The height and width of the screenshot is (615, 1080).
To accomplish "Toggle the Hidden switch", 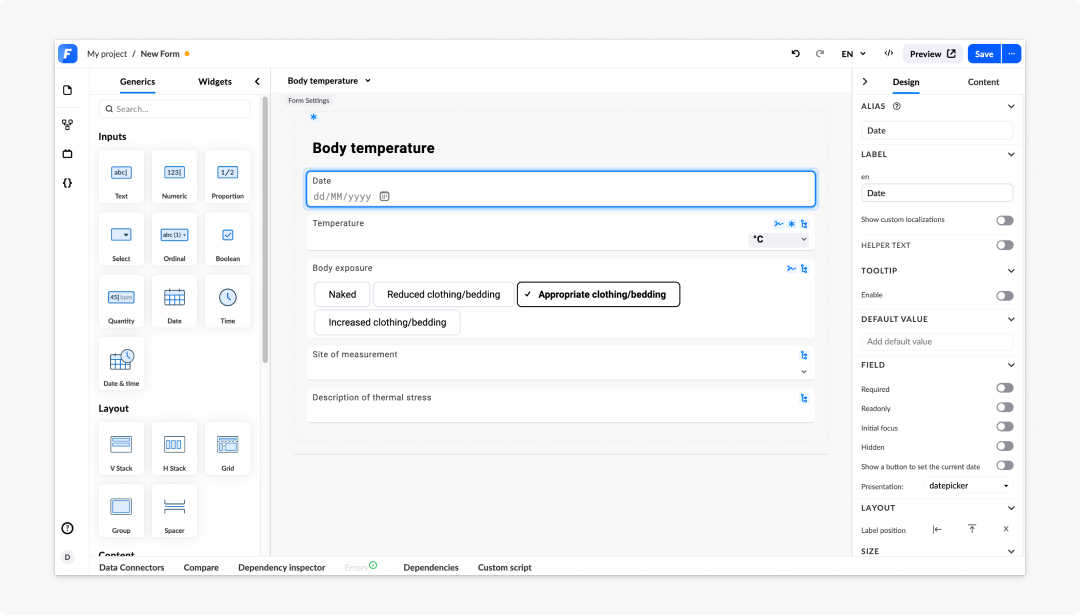I will 1005,446.
